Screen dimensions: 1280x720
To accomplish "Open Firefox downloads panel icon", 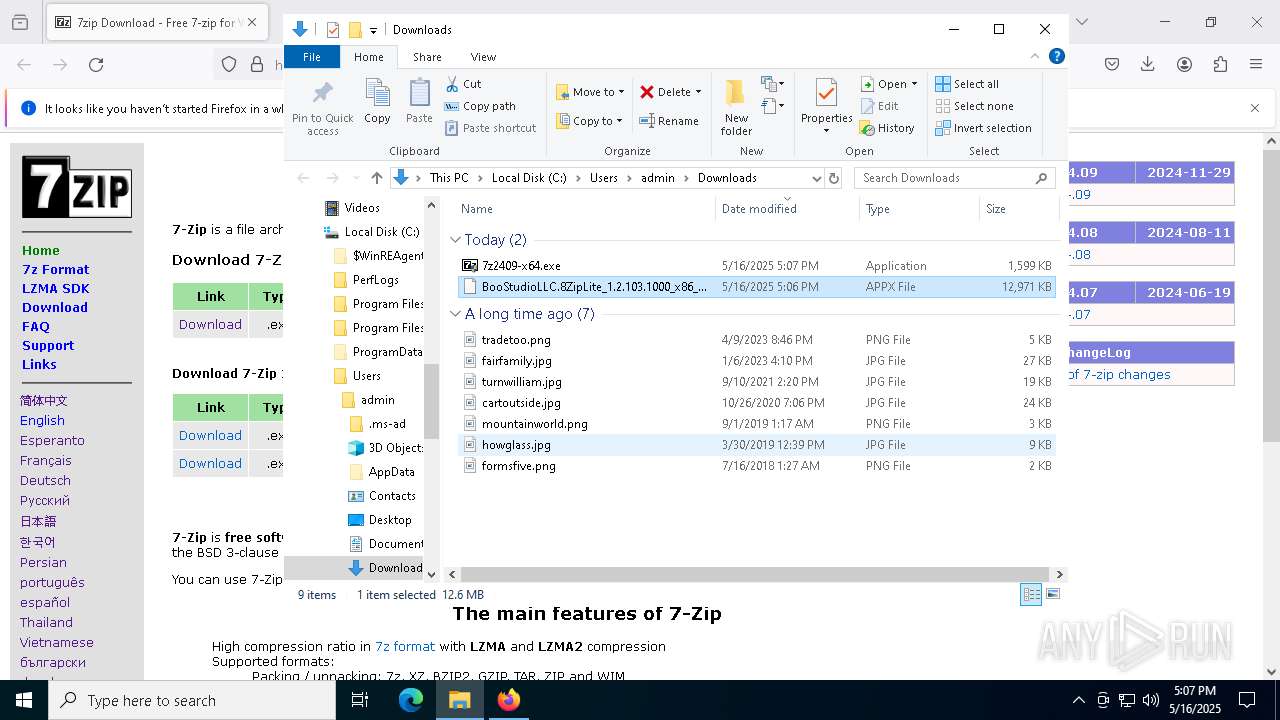I will [x=1148, y=65].
